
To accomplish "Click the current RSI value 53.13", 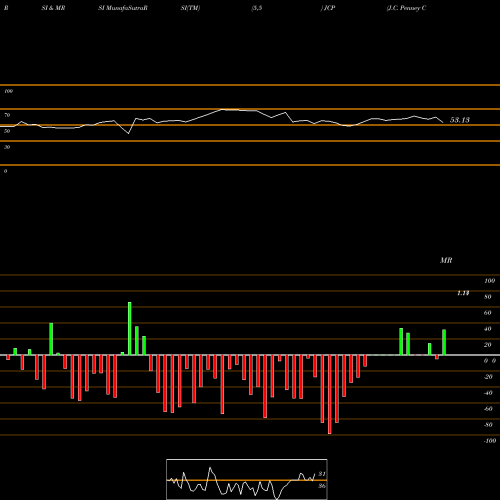I will coord(460,120).
